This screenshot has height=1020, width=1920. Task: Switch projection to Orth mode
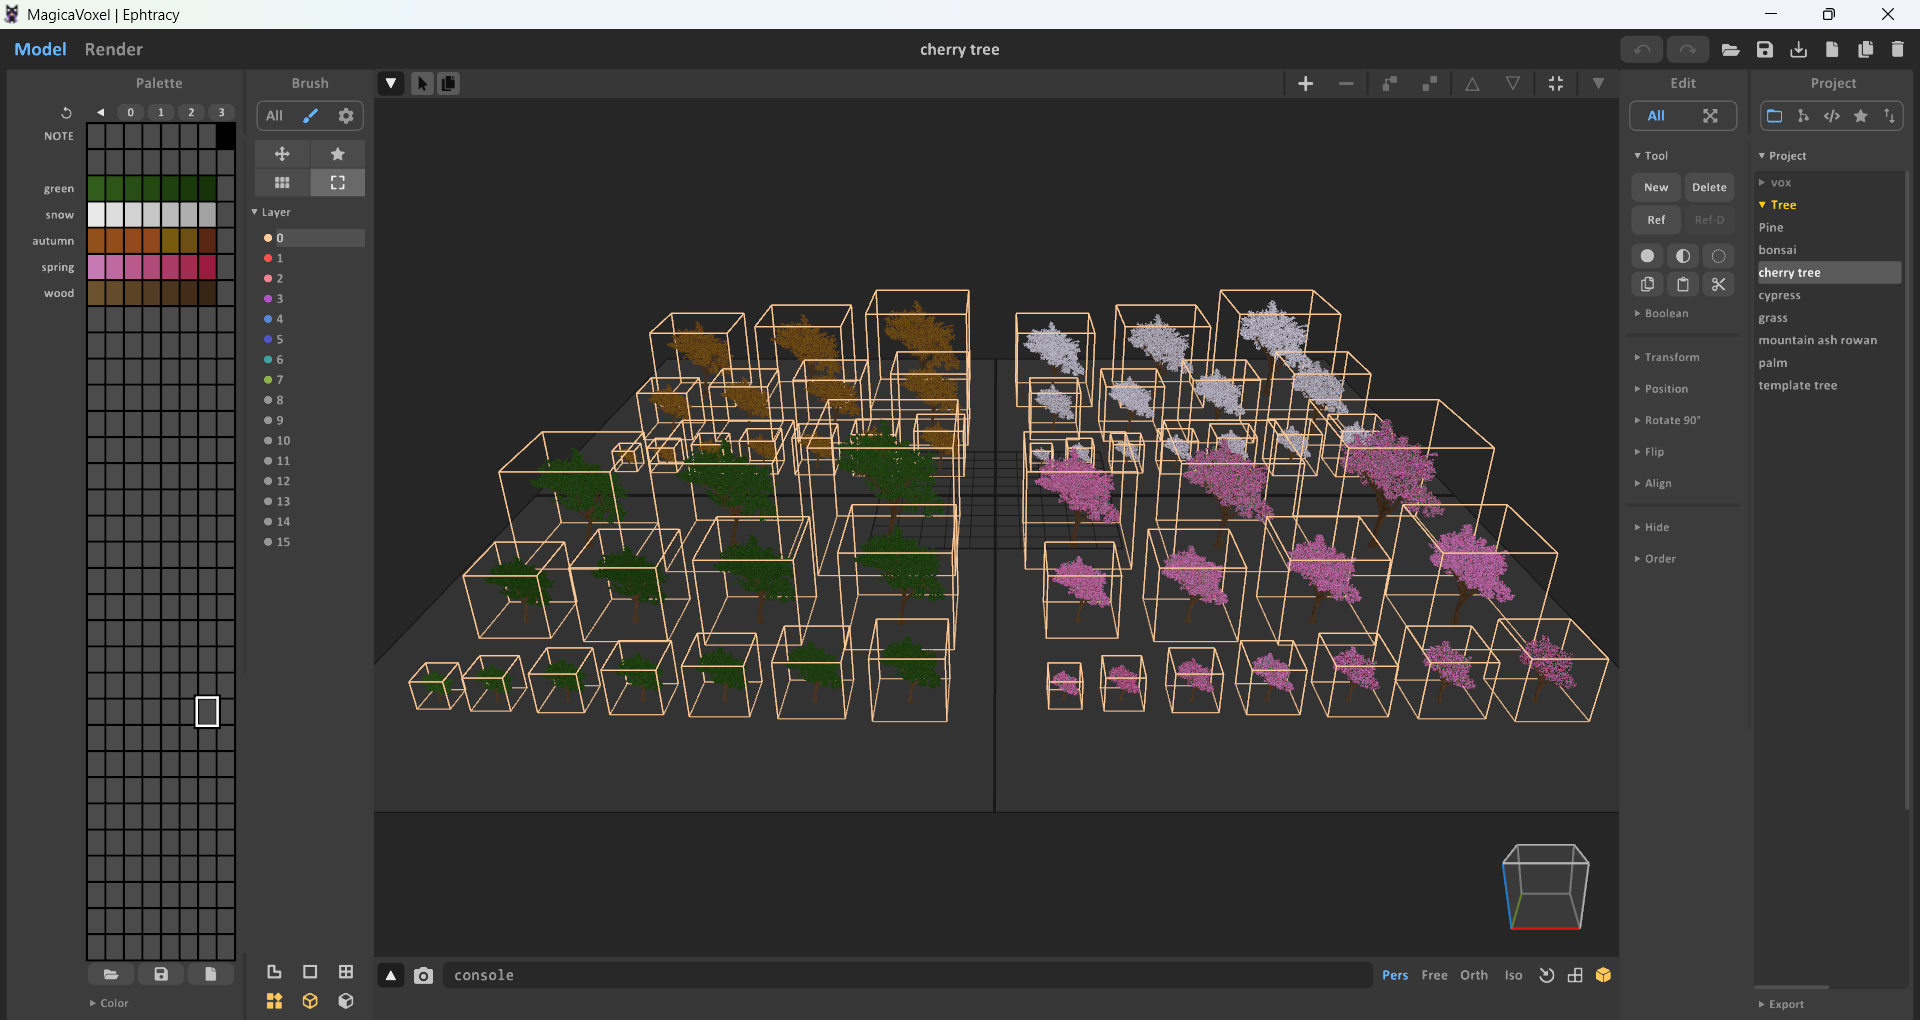(1473, 975)
